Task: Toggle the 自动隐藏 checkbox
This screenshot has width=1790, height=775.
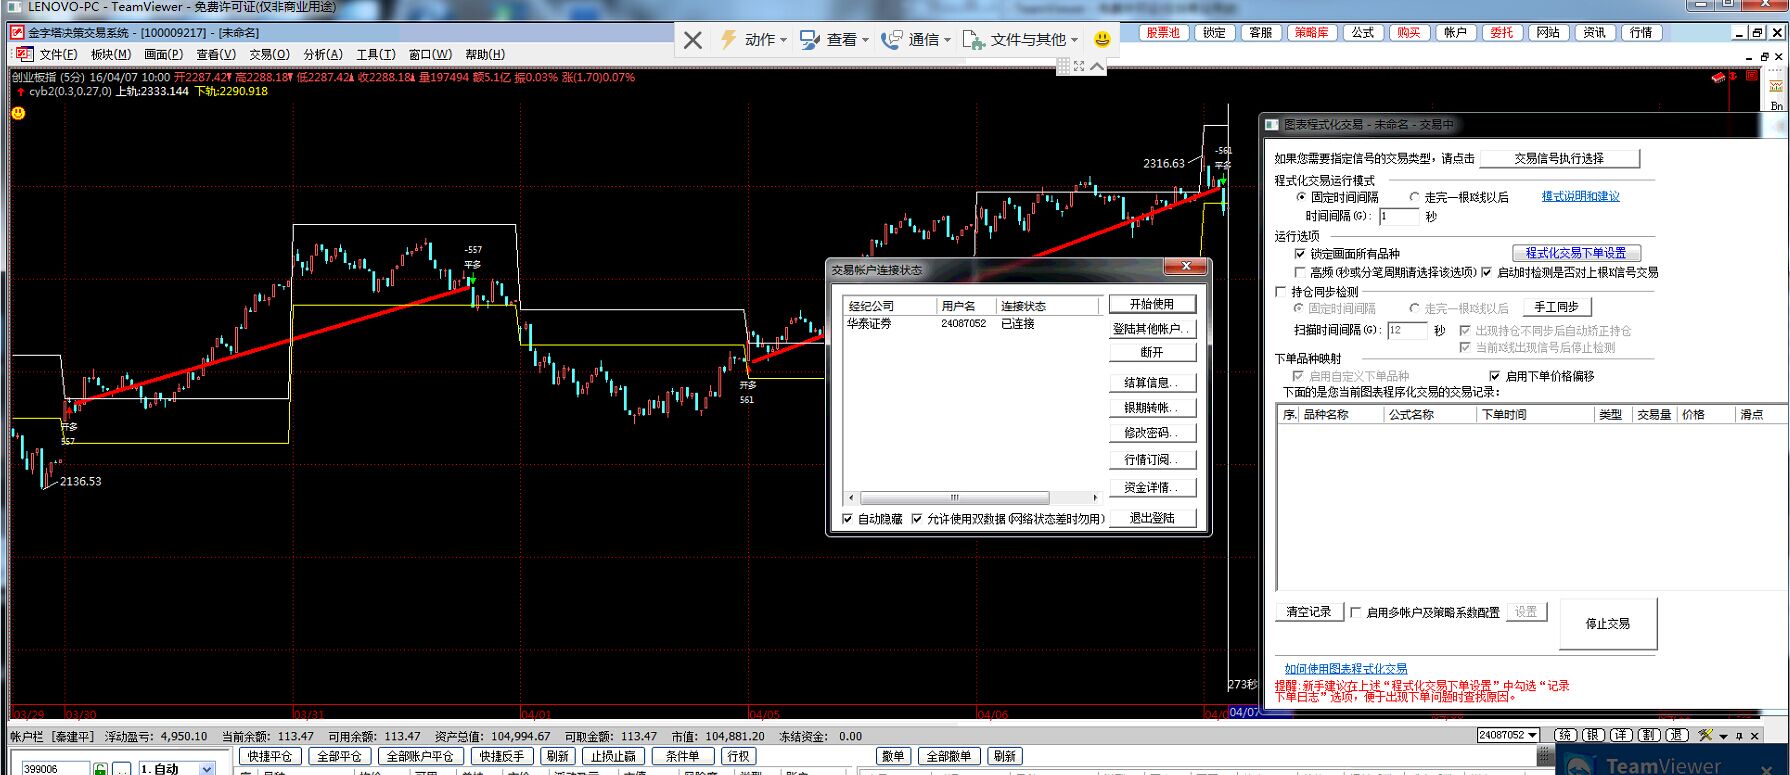Action: (x=848, y=519)
